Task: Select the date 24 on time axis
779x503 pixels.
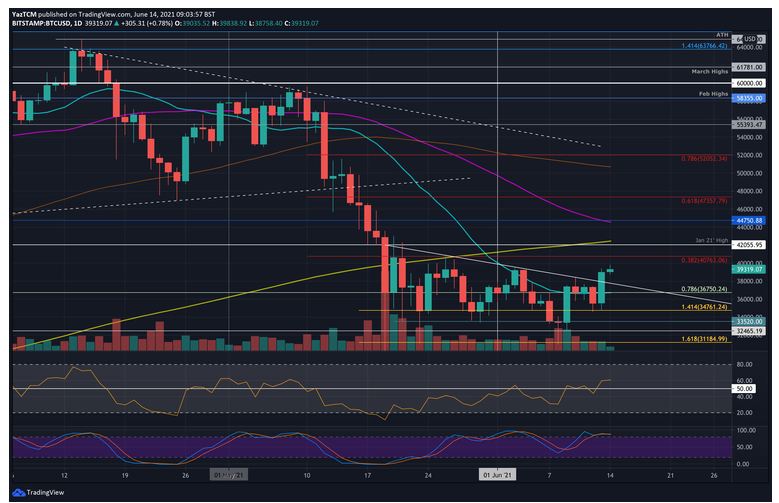Action: [x=428, y=476]
